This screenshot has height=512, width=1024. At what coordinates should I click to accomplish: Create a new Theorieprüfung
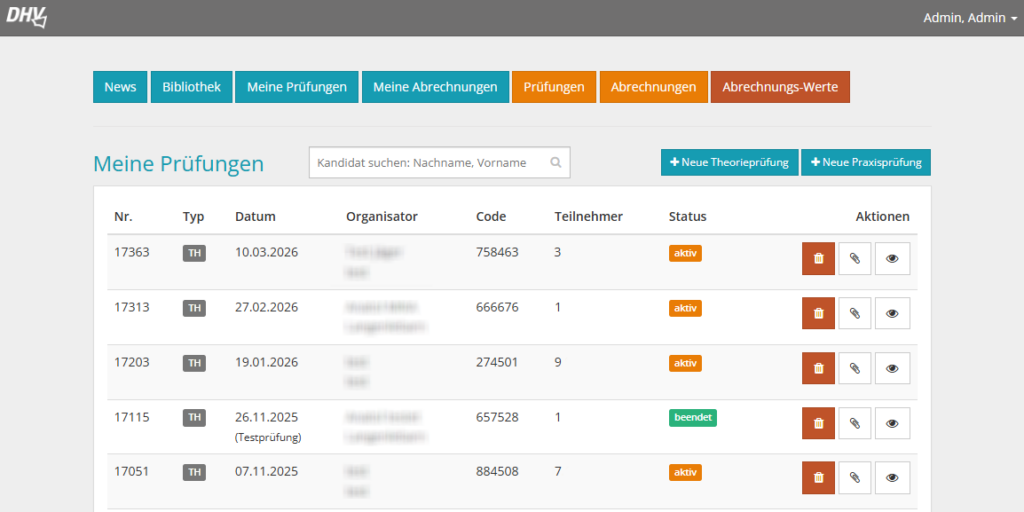(x=729, y=162)
